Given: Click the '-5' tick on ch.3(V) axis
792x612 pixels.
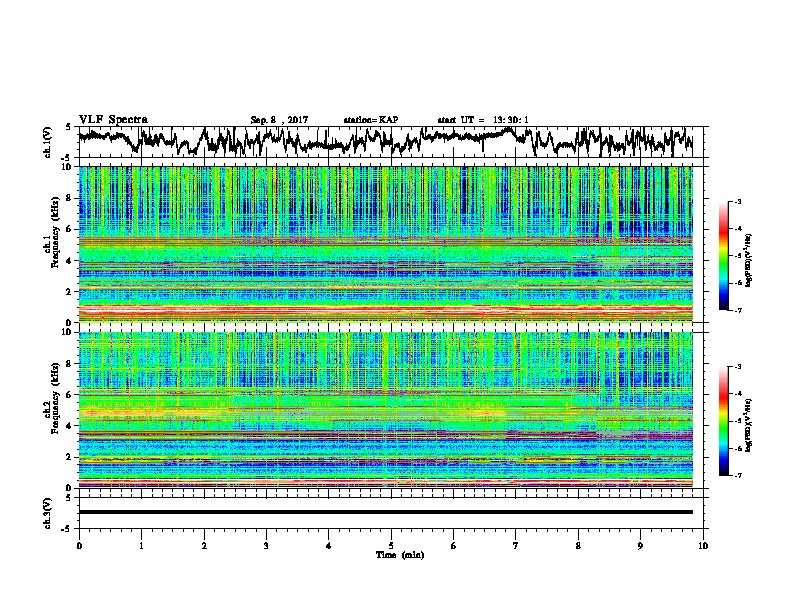Looking at the screenshot, I should [66, 529].
